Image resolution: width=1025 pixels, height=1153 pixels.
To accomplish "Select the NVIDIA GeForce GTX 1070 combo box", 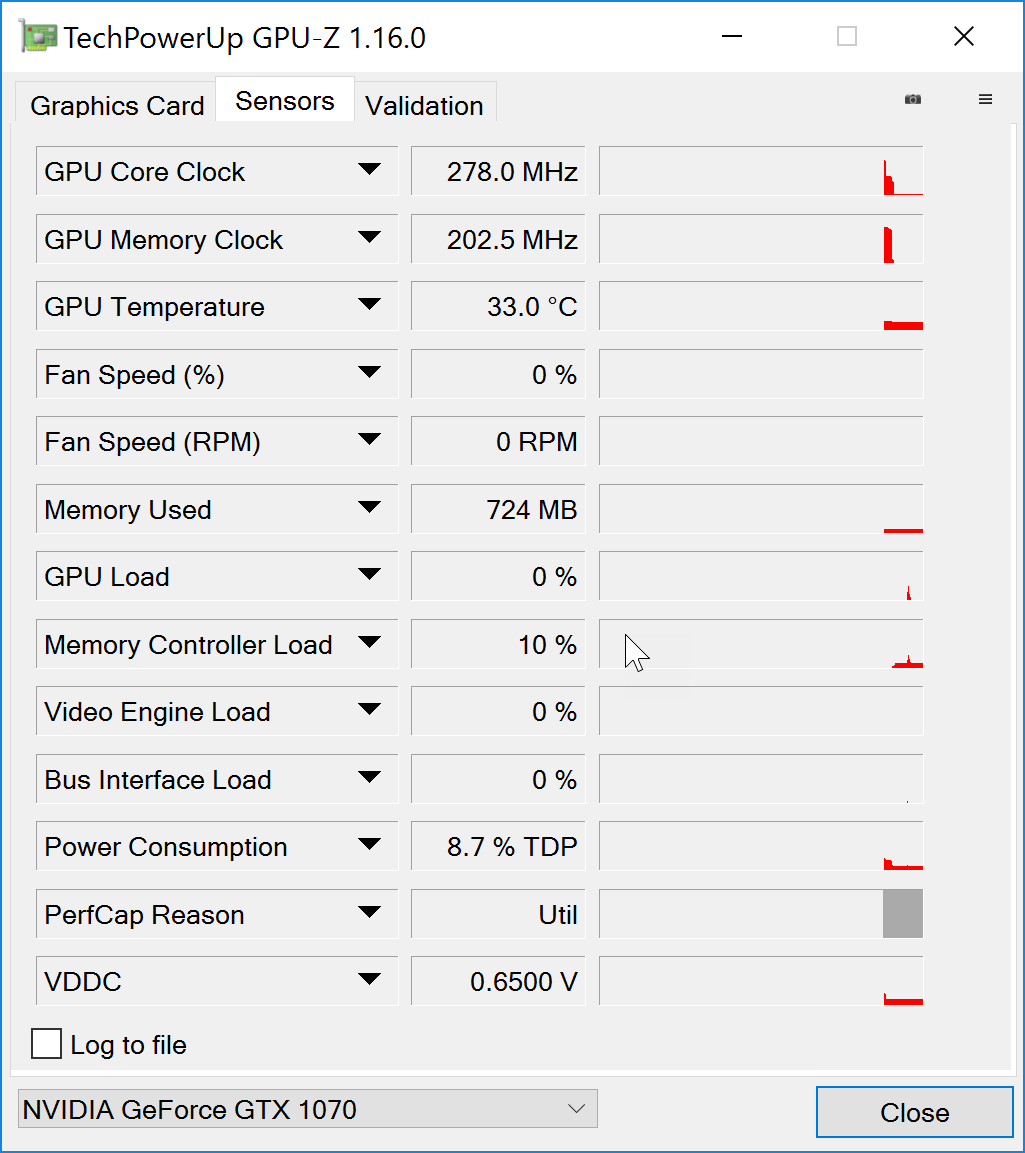I will [x=307, y=1109].
